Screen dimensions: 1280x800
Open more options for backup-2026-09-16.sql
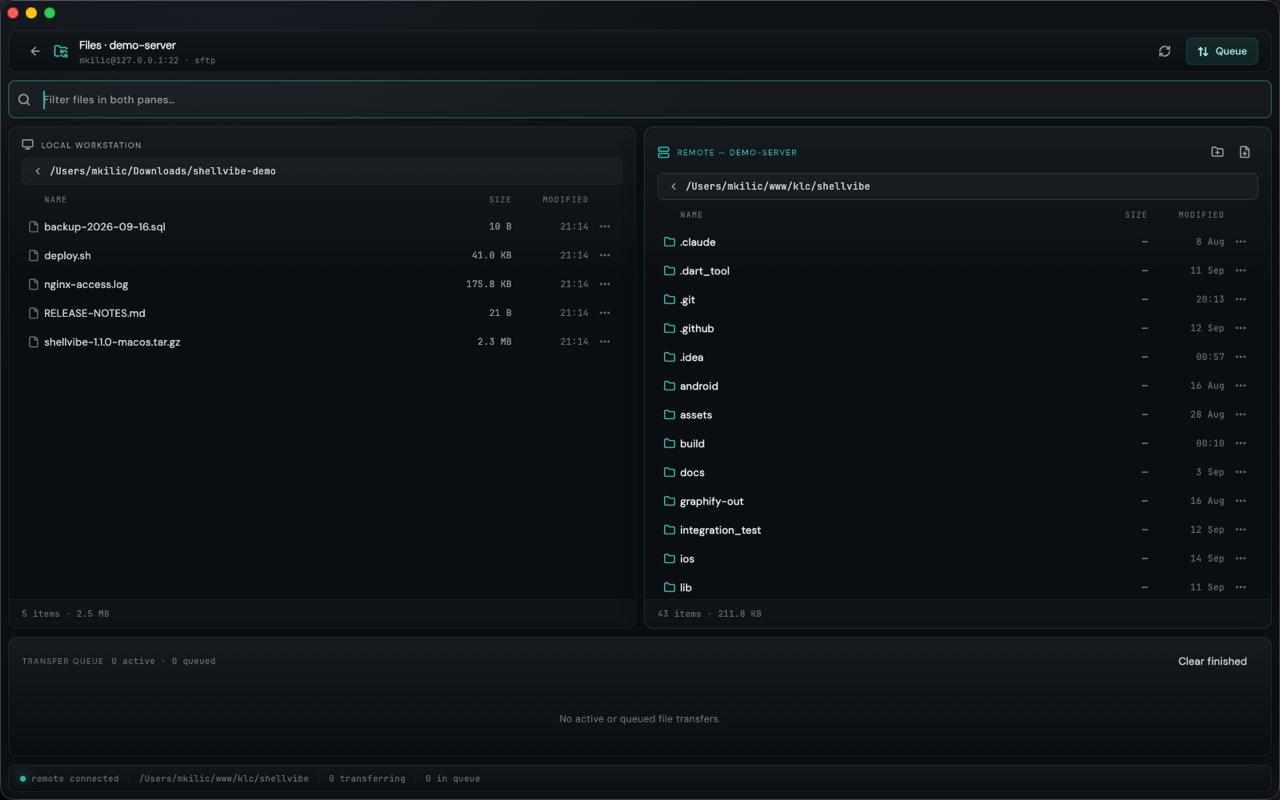(605, 227)
